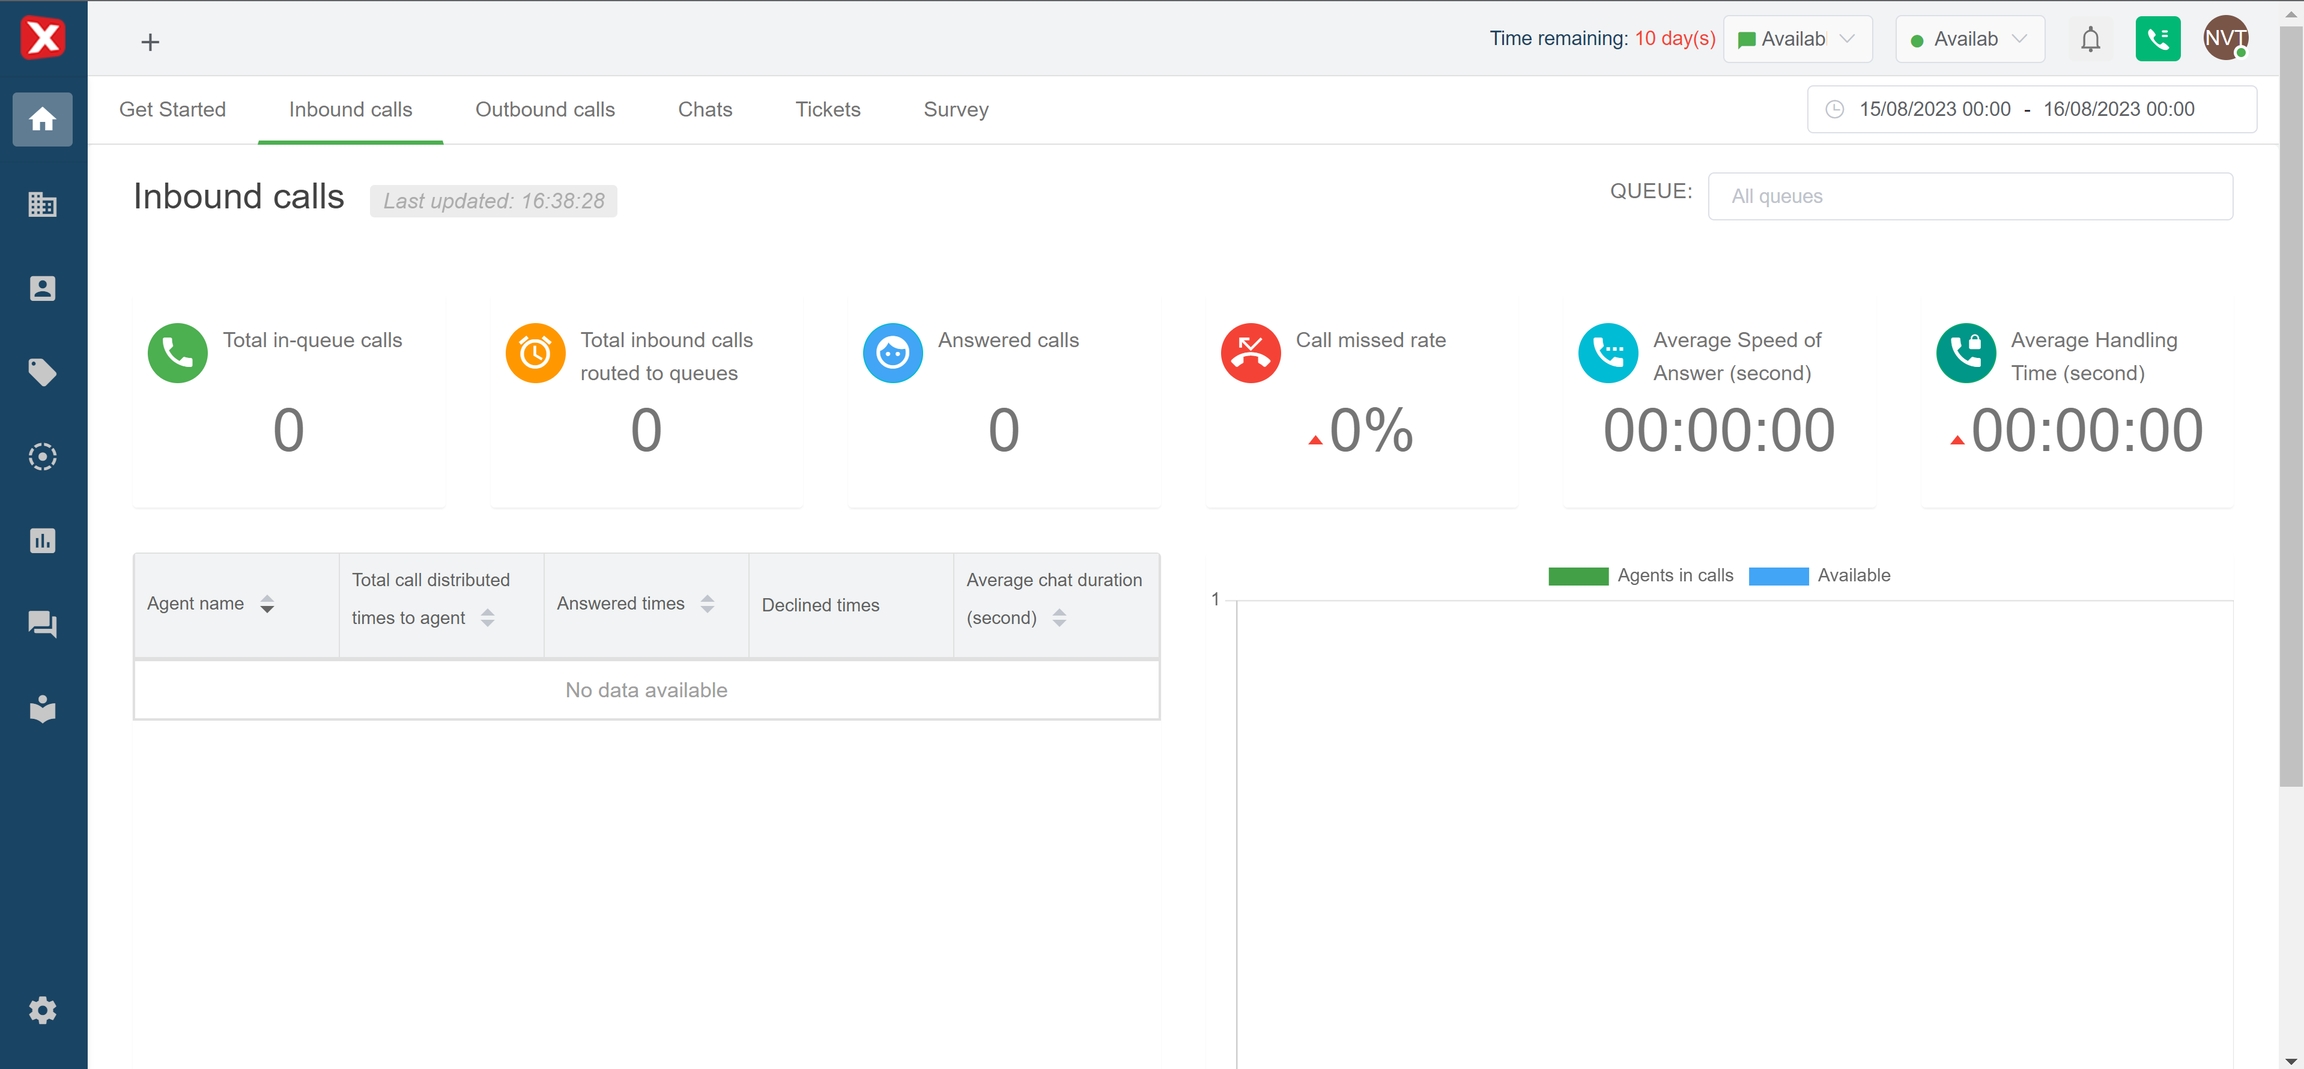2304x1069 pixels.
Task: Sort table by Answered times
Action: click(x=707, y=604)
